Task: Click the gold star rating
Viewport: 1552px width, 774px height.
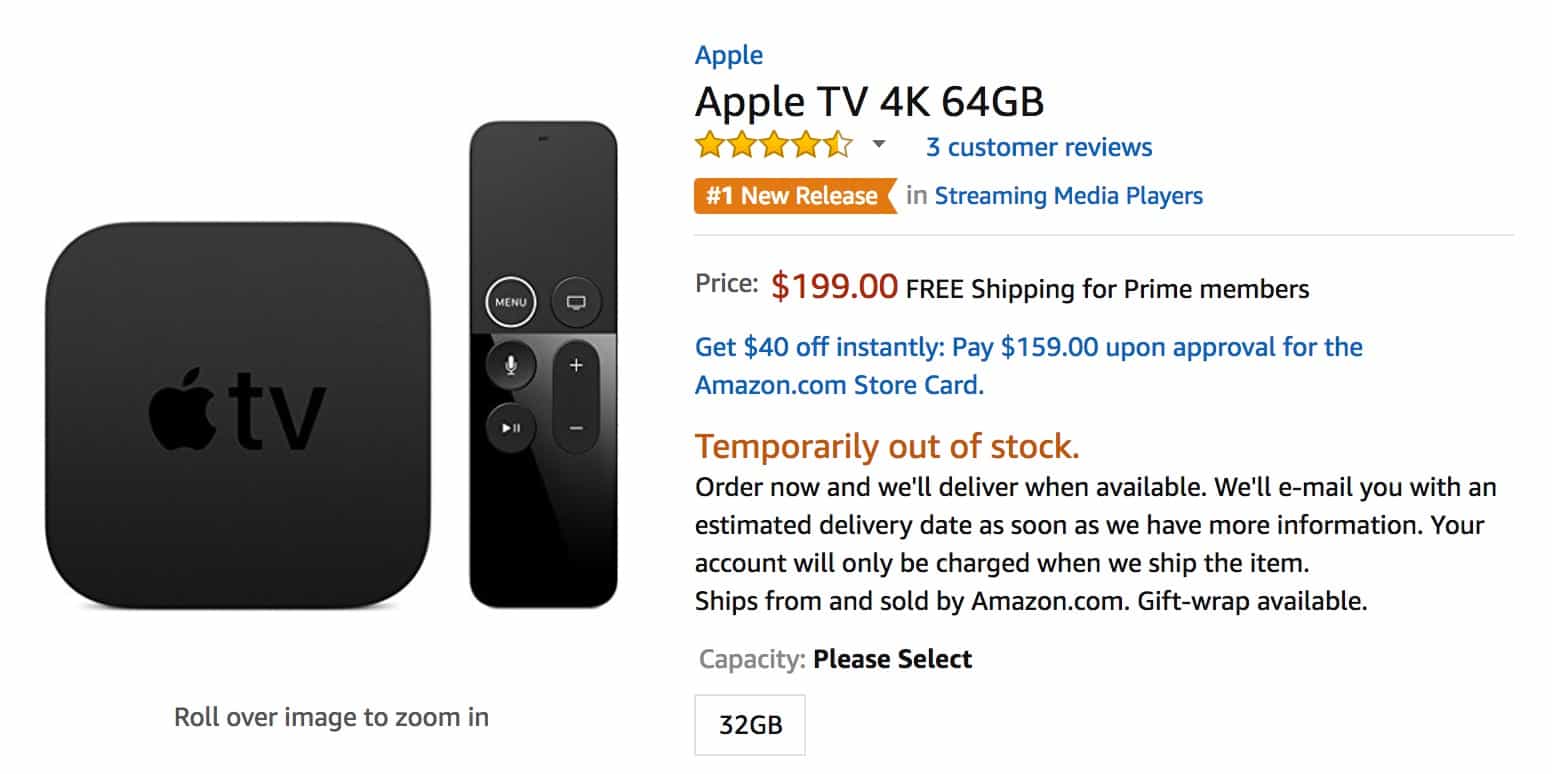Action: tap(774, 146)
